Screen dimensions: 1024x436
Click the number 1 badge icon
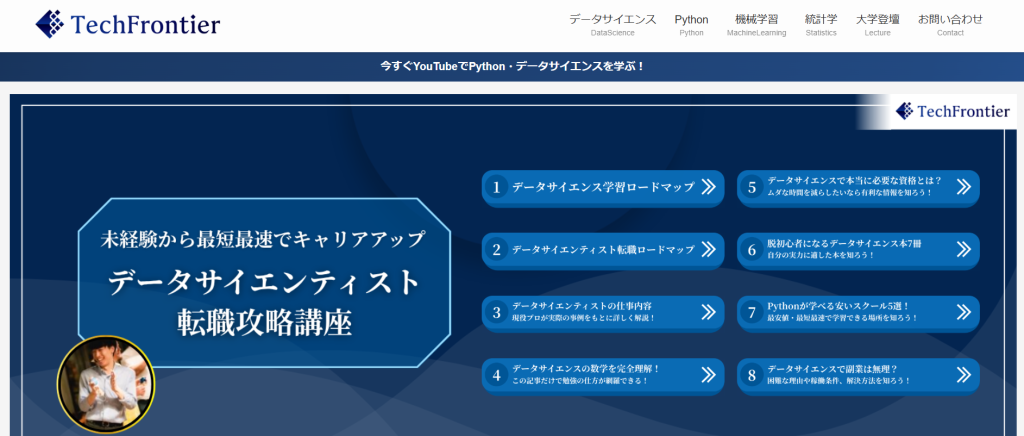pyautogui.click(x=496, y=187)
